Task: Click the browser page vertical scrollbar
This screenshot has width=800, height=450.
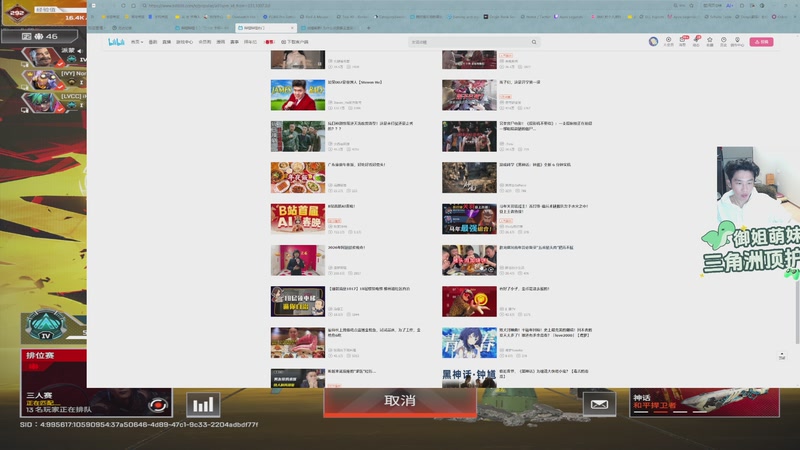Action: point(797,311)
